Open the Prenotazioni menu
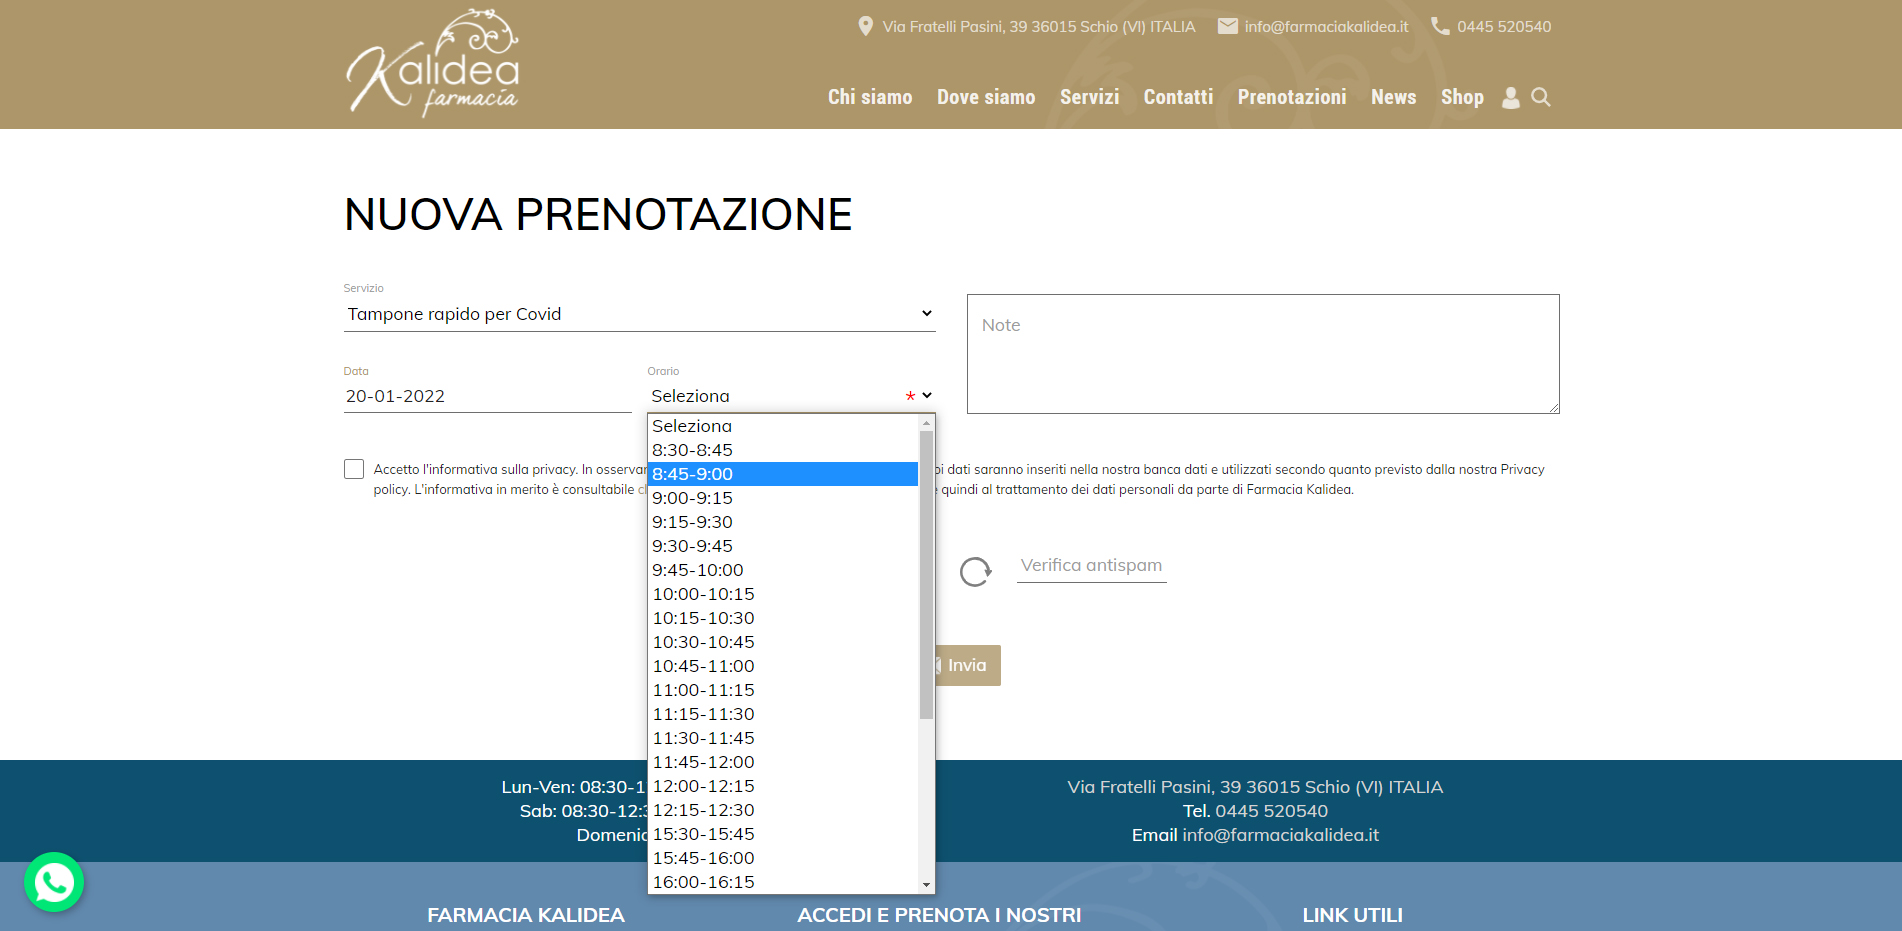This screenshot has width=1902, height=931. (x=1291, y=97)
